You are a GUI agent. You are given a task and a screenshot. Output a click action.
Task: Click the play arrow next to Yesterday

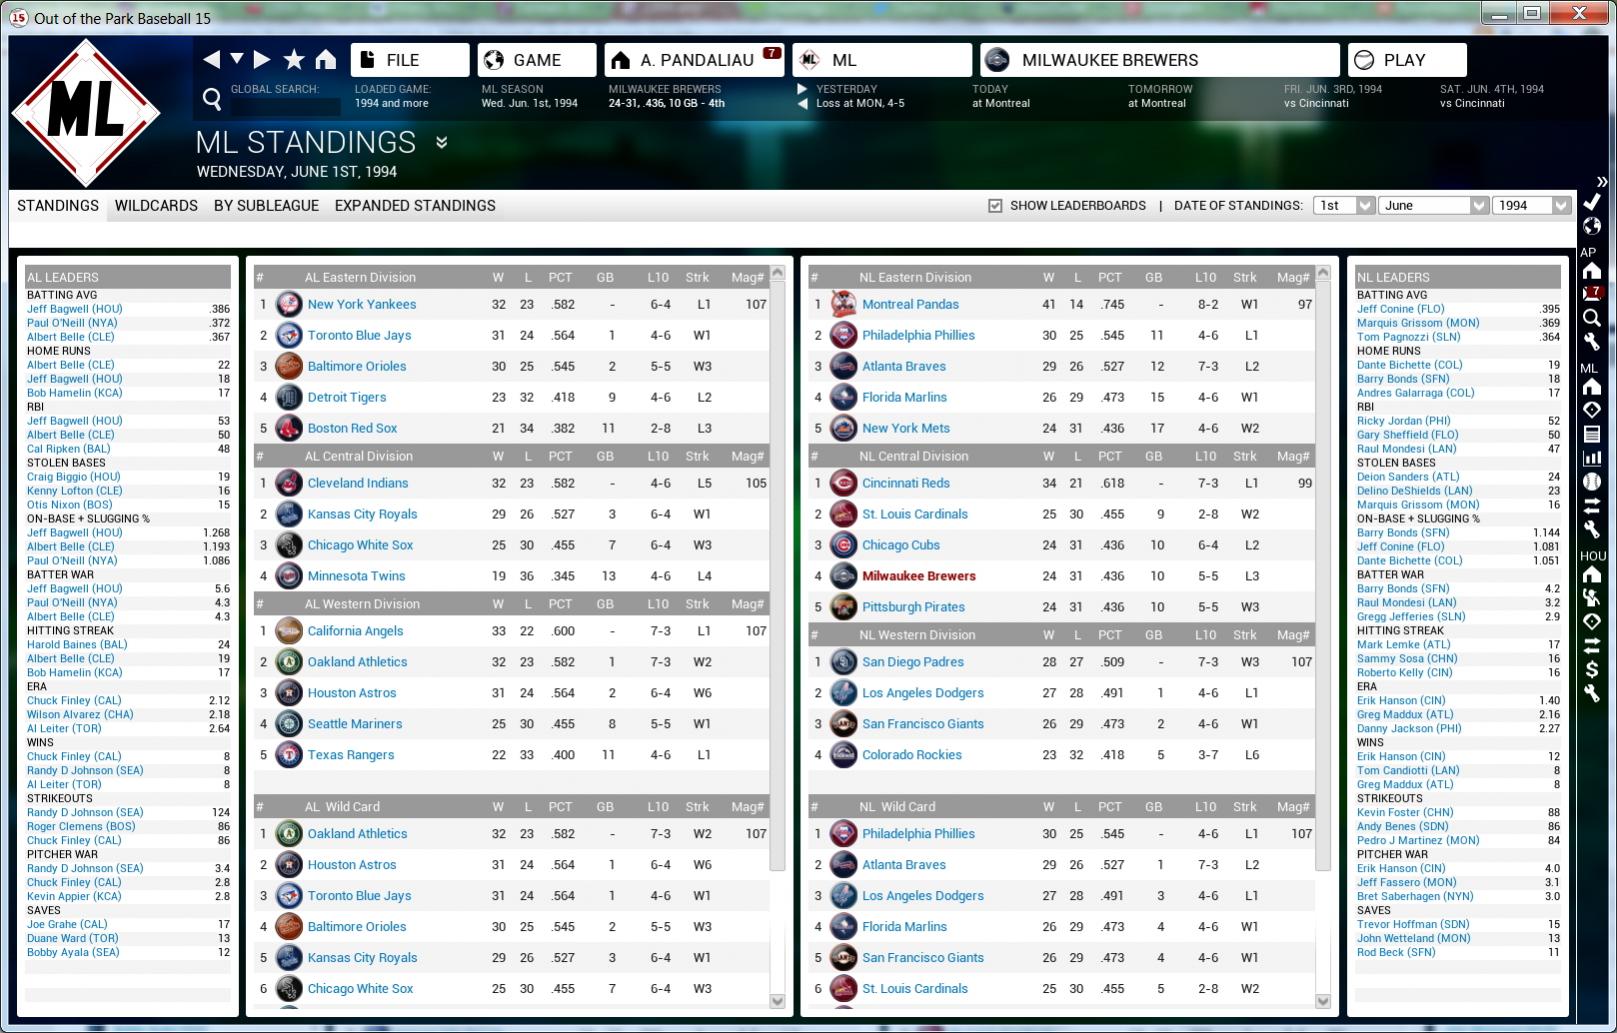802,89
